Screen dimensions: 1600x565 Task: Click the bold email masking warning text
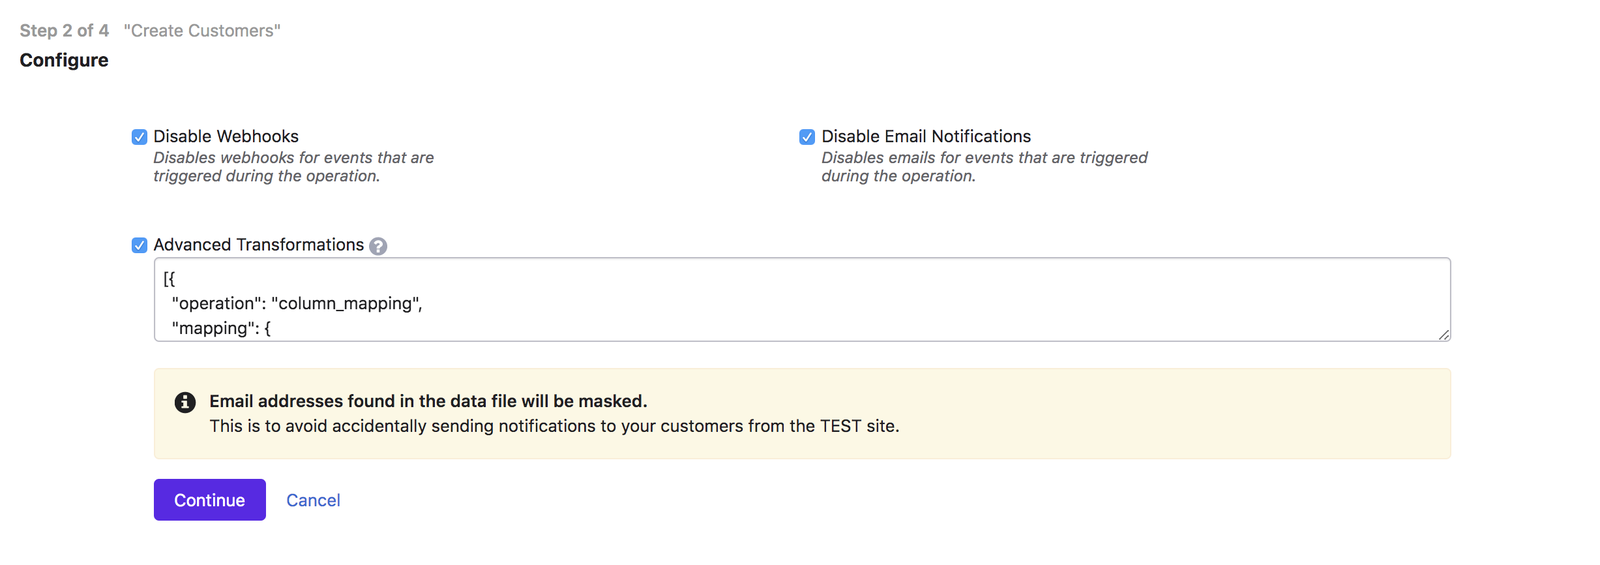tap(428, 401)
